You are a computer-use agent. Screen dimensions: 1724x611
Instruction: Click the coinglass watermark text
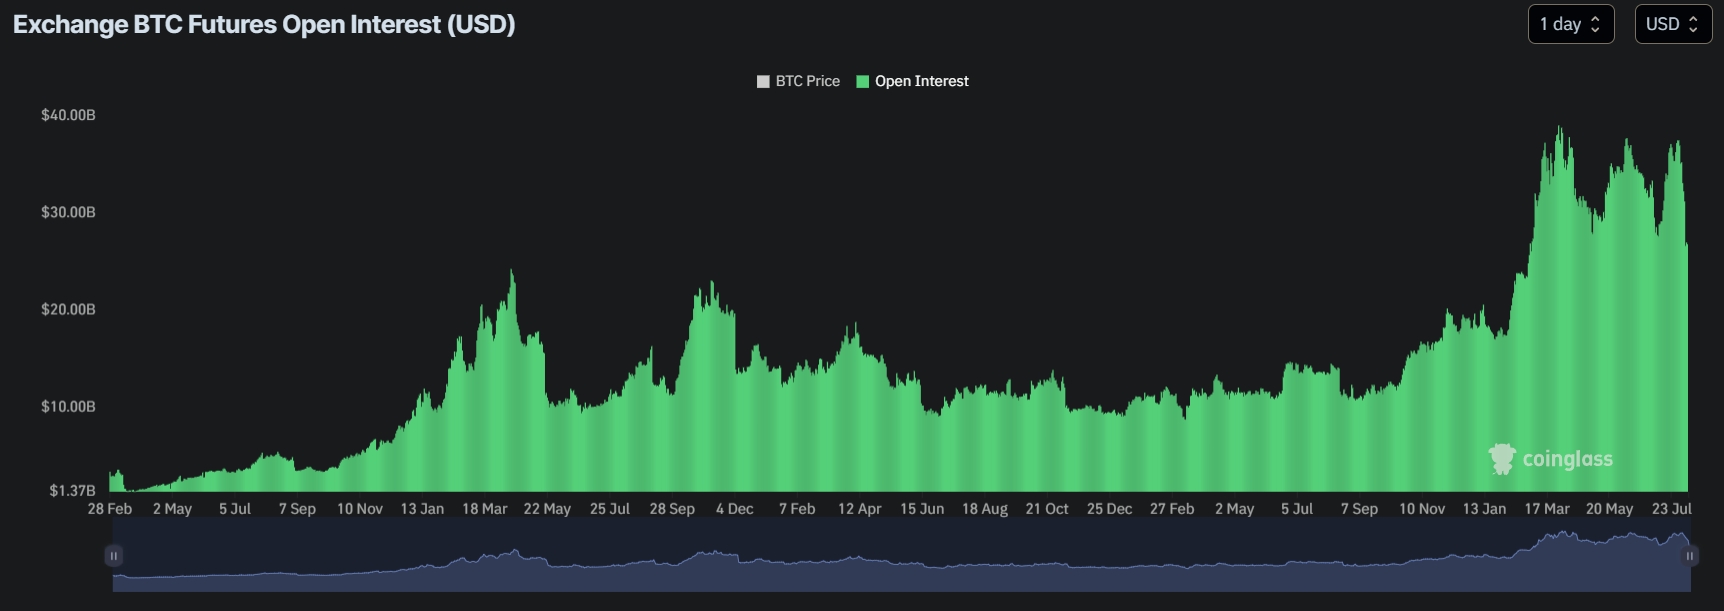1567,459
